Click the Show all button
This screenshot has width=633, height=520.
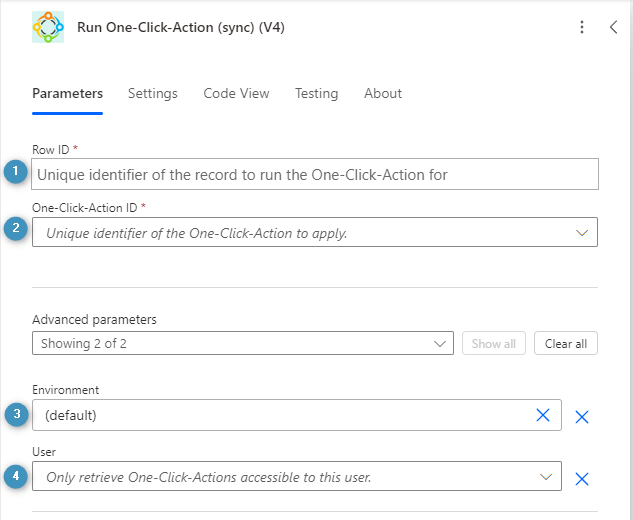tap(494, 343)
